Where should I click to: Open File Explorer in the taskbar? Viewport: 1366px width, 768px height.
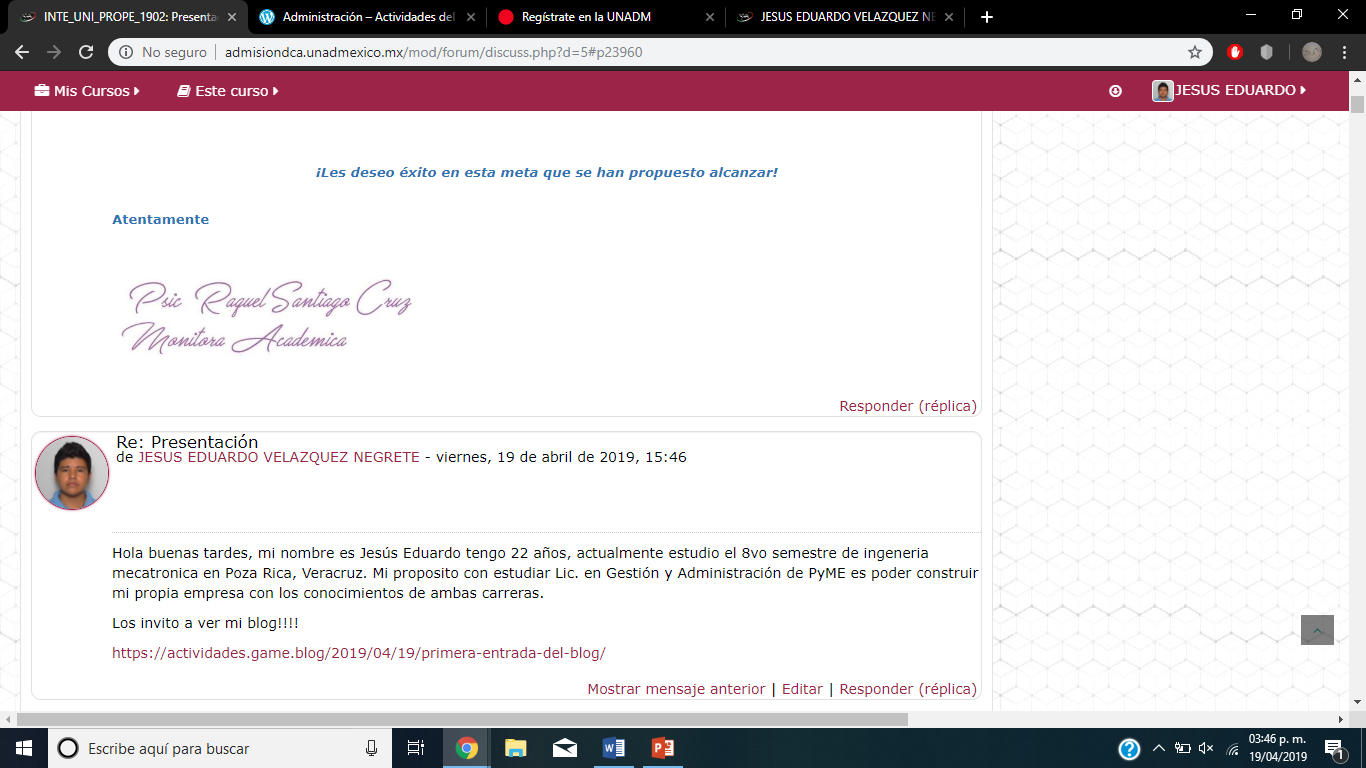pos(515,748)
